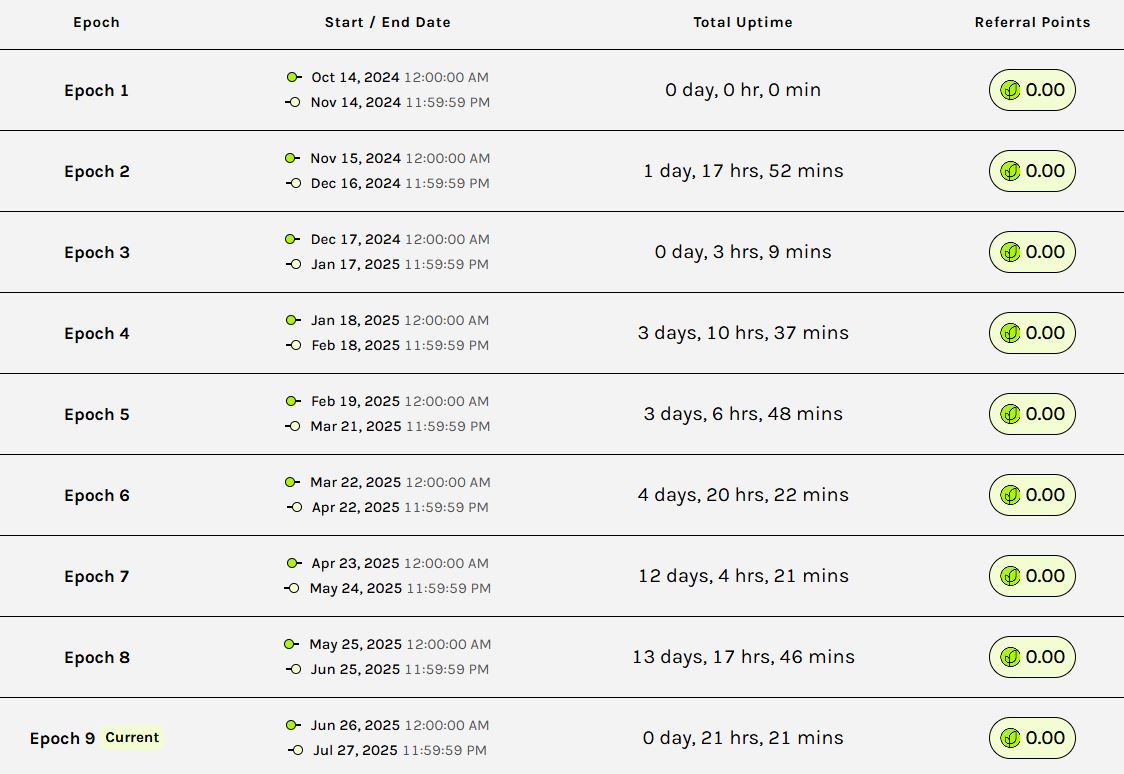Click the Epoch column header
Viewport: 1124px width, 774px height.
pos(96,22)
